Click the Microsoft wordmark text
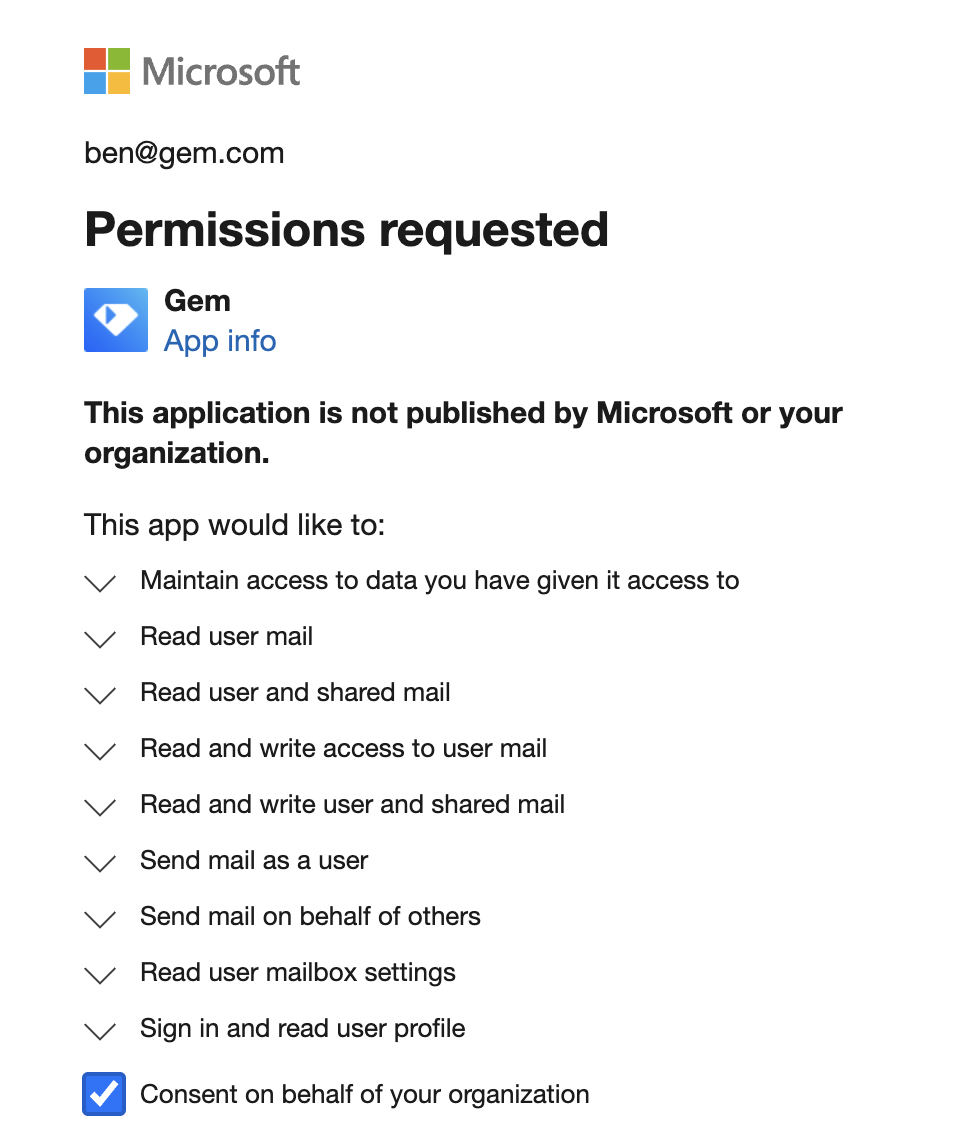The width and height of the screenshot is (954, 1144). point(221,72)
